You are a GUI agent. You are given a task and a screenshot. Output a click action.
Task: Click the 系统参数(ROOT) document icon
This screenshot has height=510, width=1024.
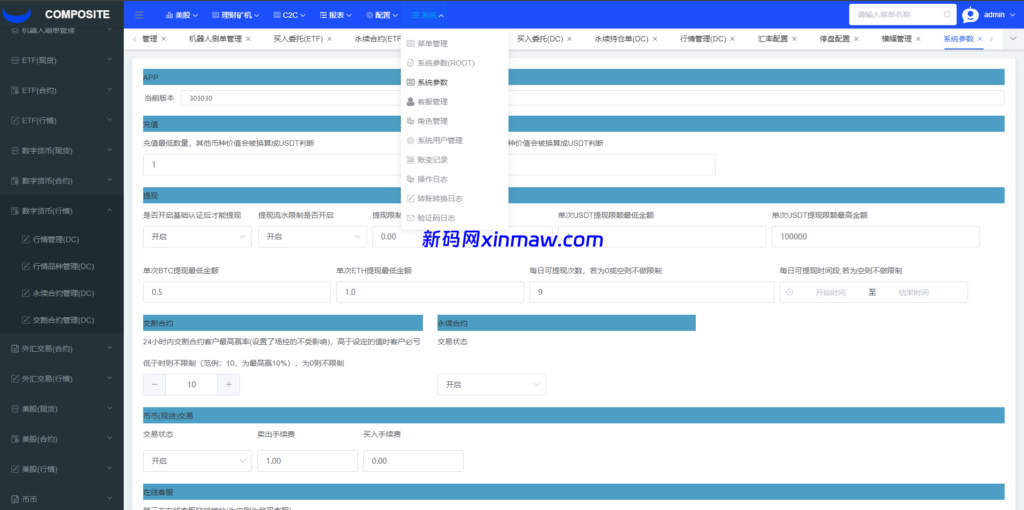410,63
